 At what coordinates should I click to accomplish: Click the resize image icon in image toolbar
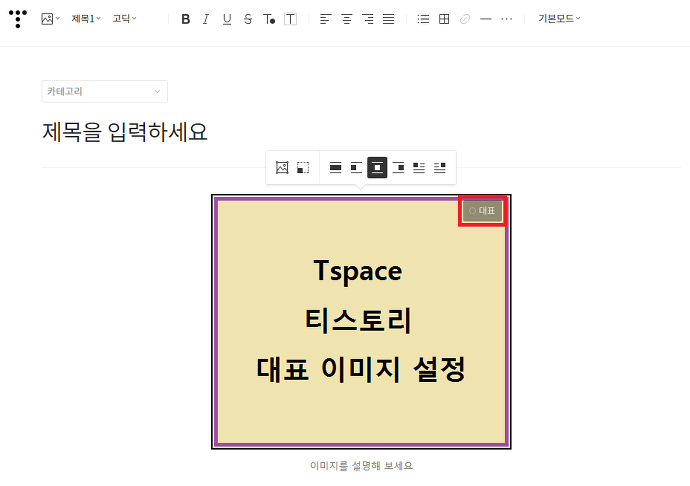click(x=303, y=167)
